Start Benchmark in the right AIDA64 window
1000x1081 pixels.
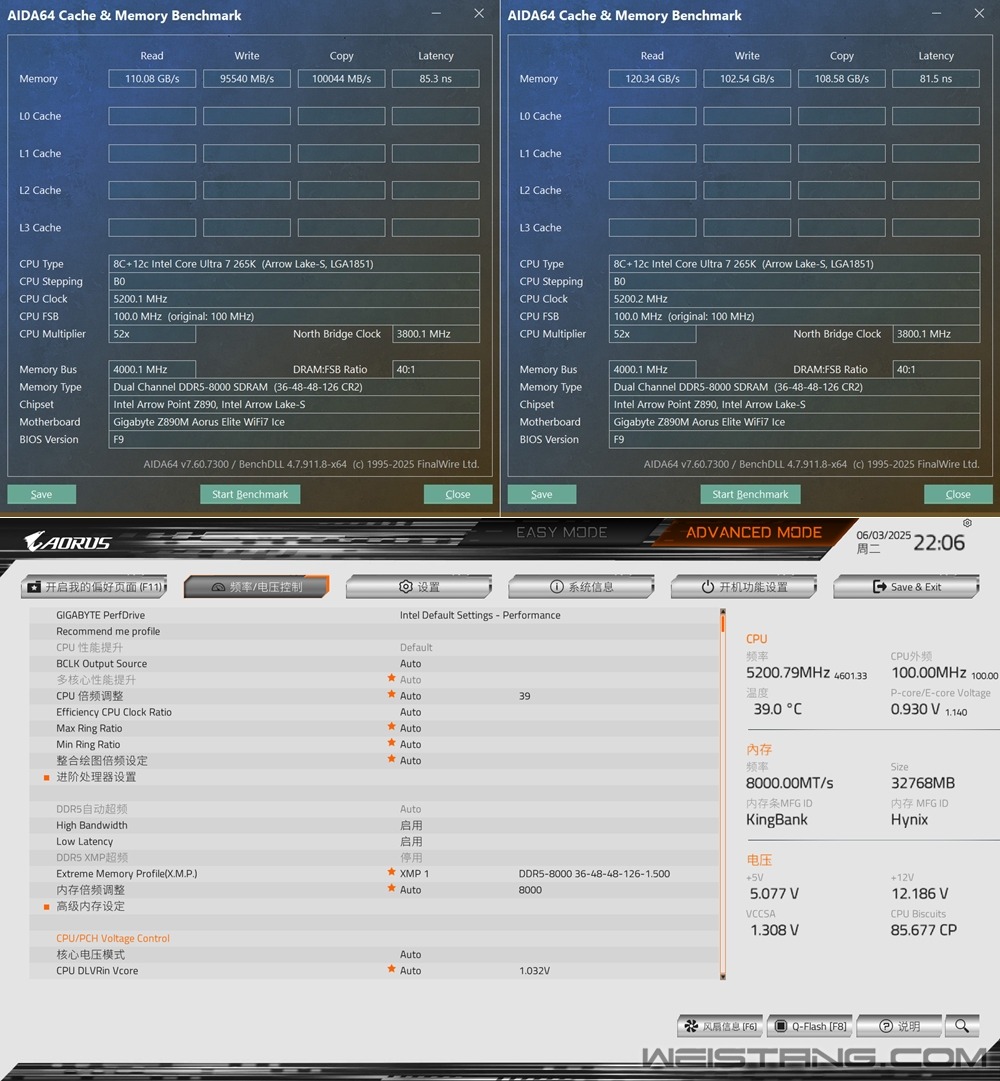click(751, 494)
